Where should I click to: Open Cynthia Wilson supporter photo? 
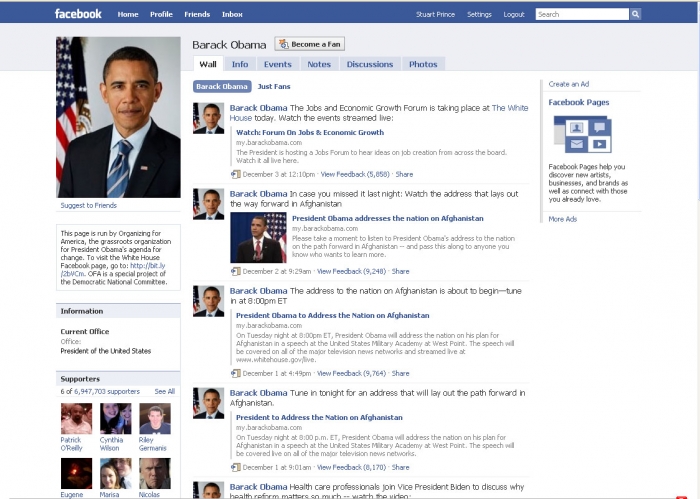click(116, 419)
